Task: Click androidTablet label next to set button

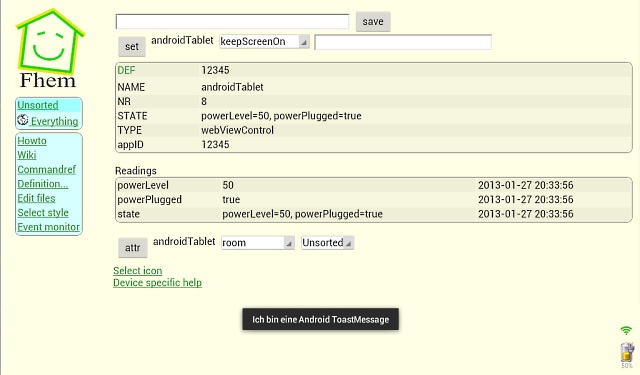Action: click(x=182, y=40)
